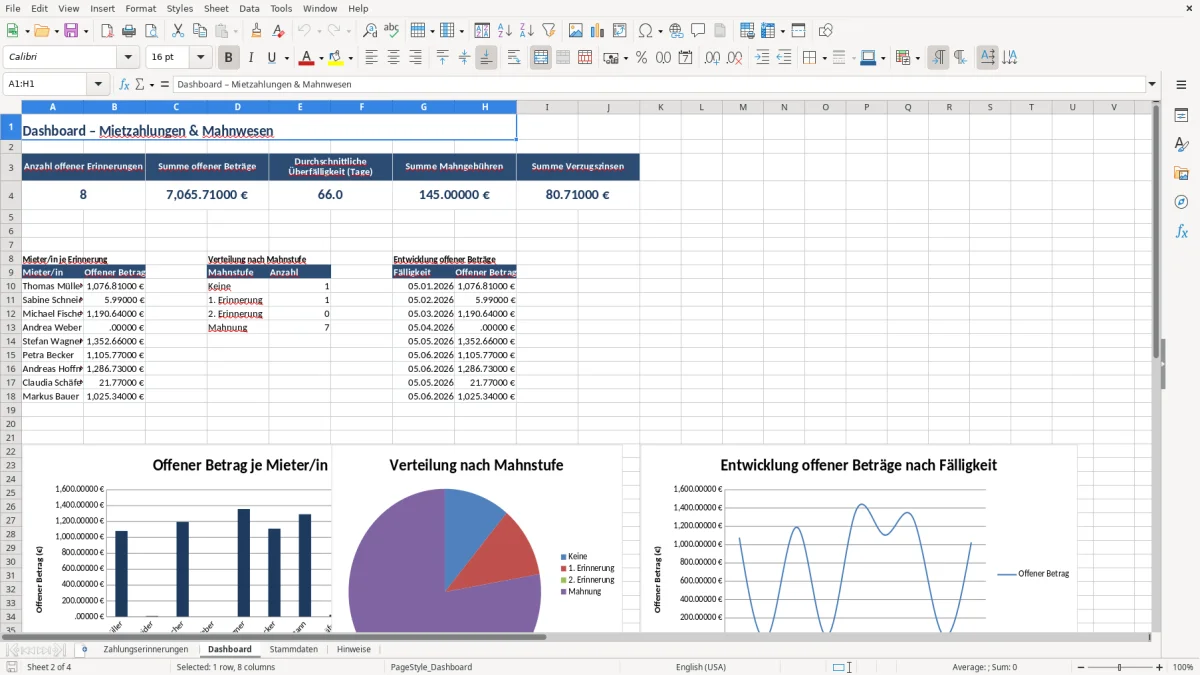Toggle Left-to-Right text direction
Screen dimensions: 1200x675
938,58
